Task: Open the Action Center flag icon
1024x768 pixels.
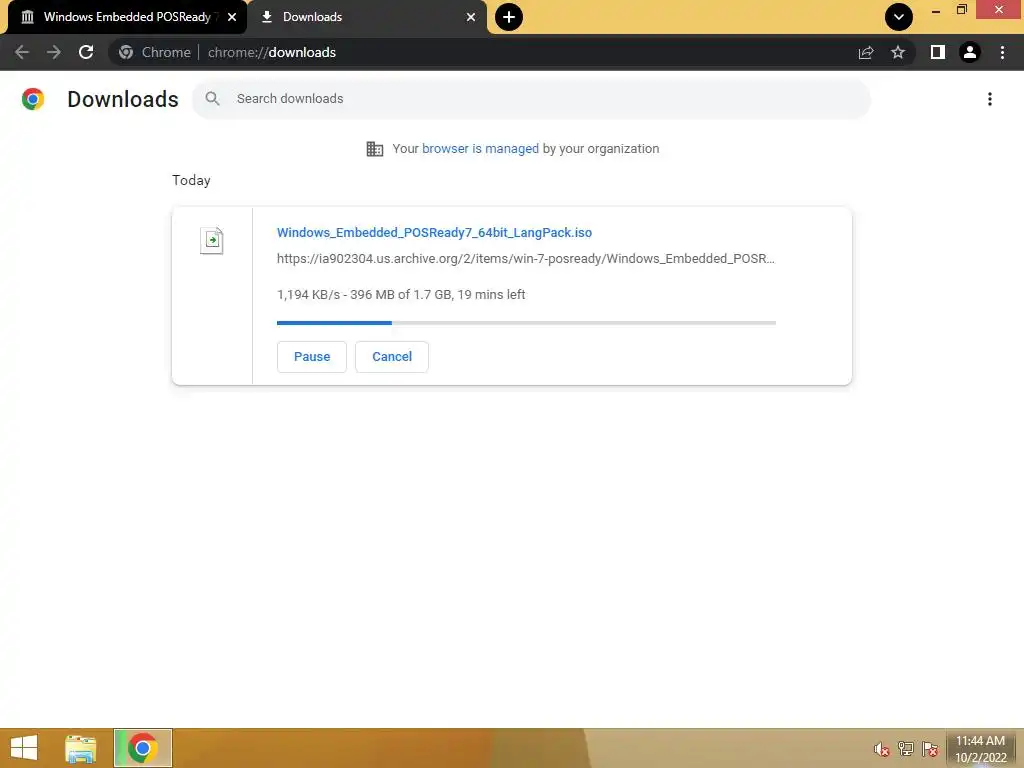Action: 930,749
